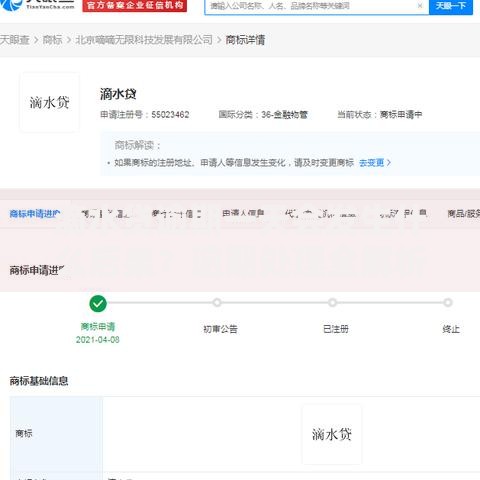
Task: Click the 天眼一下 search button
Action: click(451, 6)
